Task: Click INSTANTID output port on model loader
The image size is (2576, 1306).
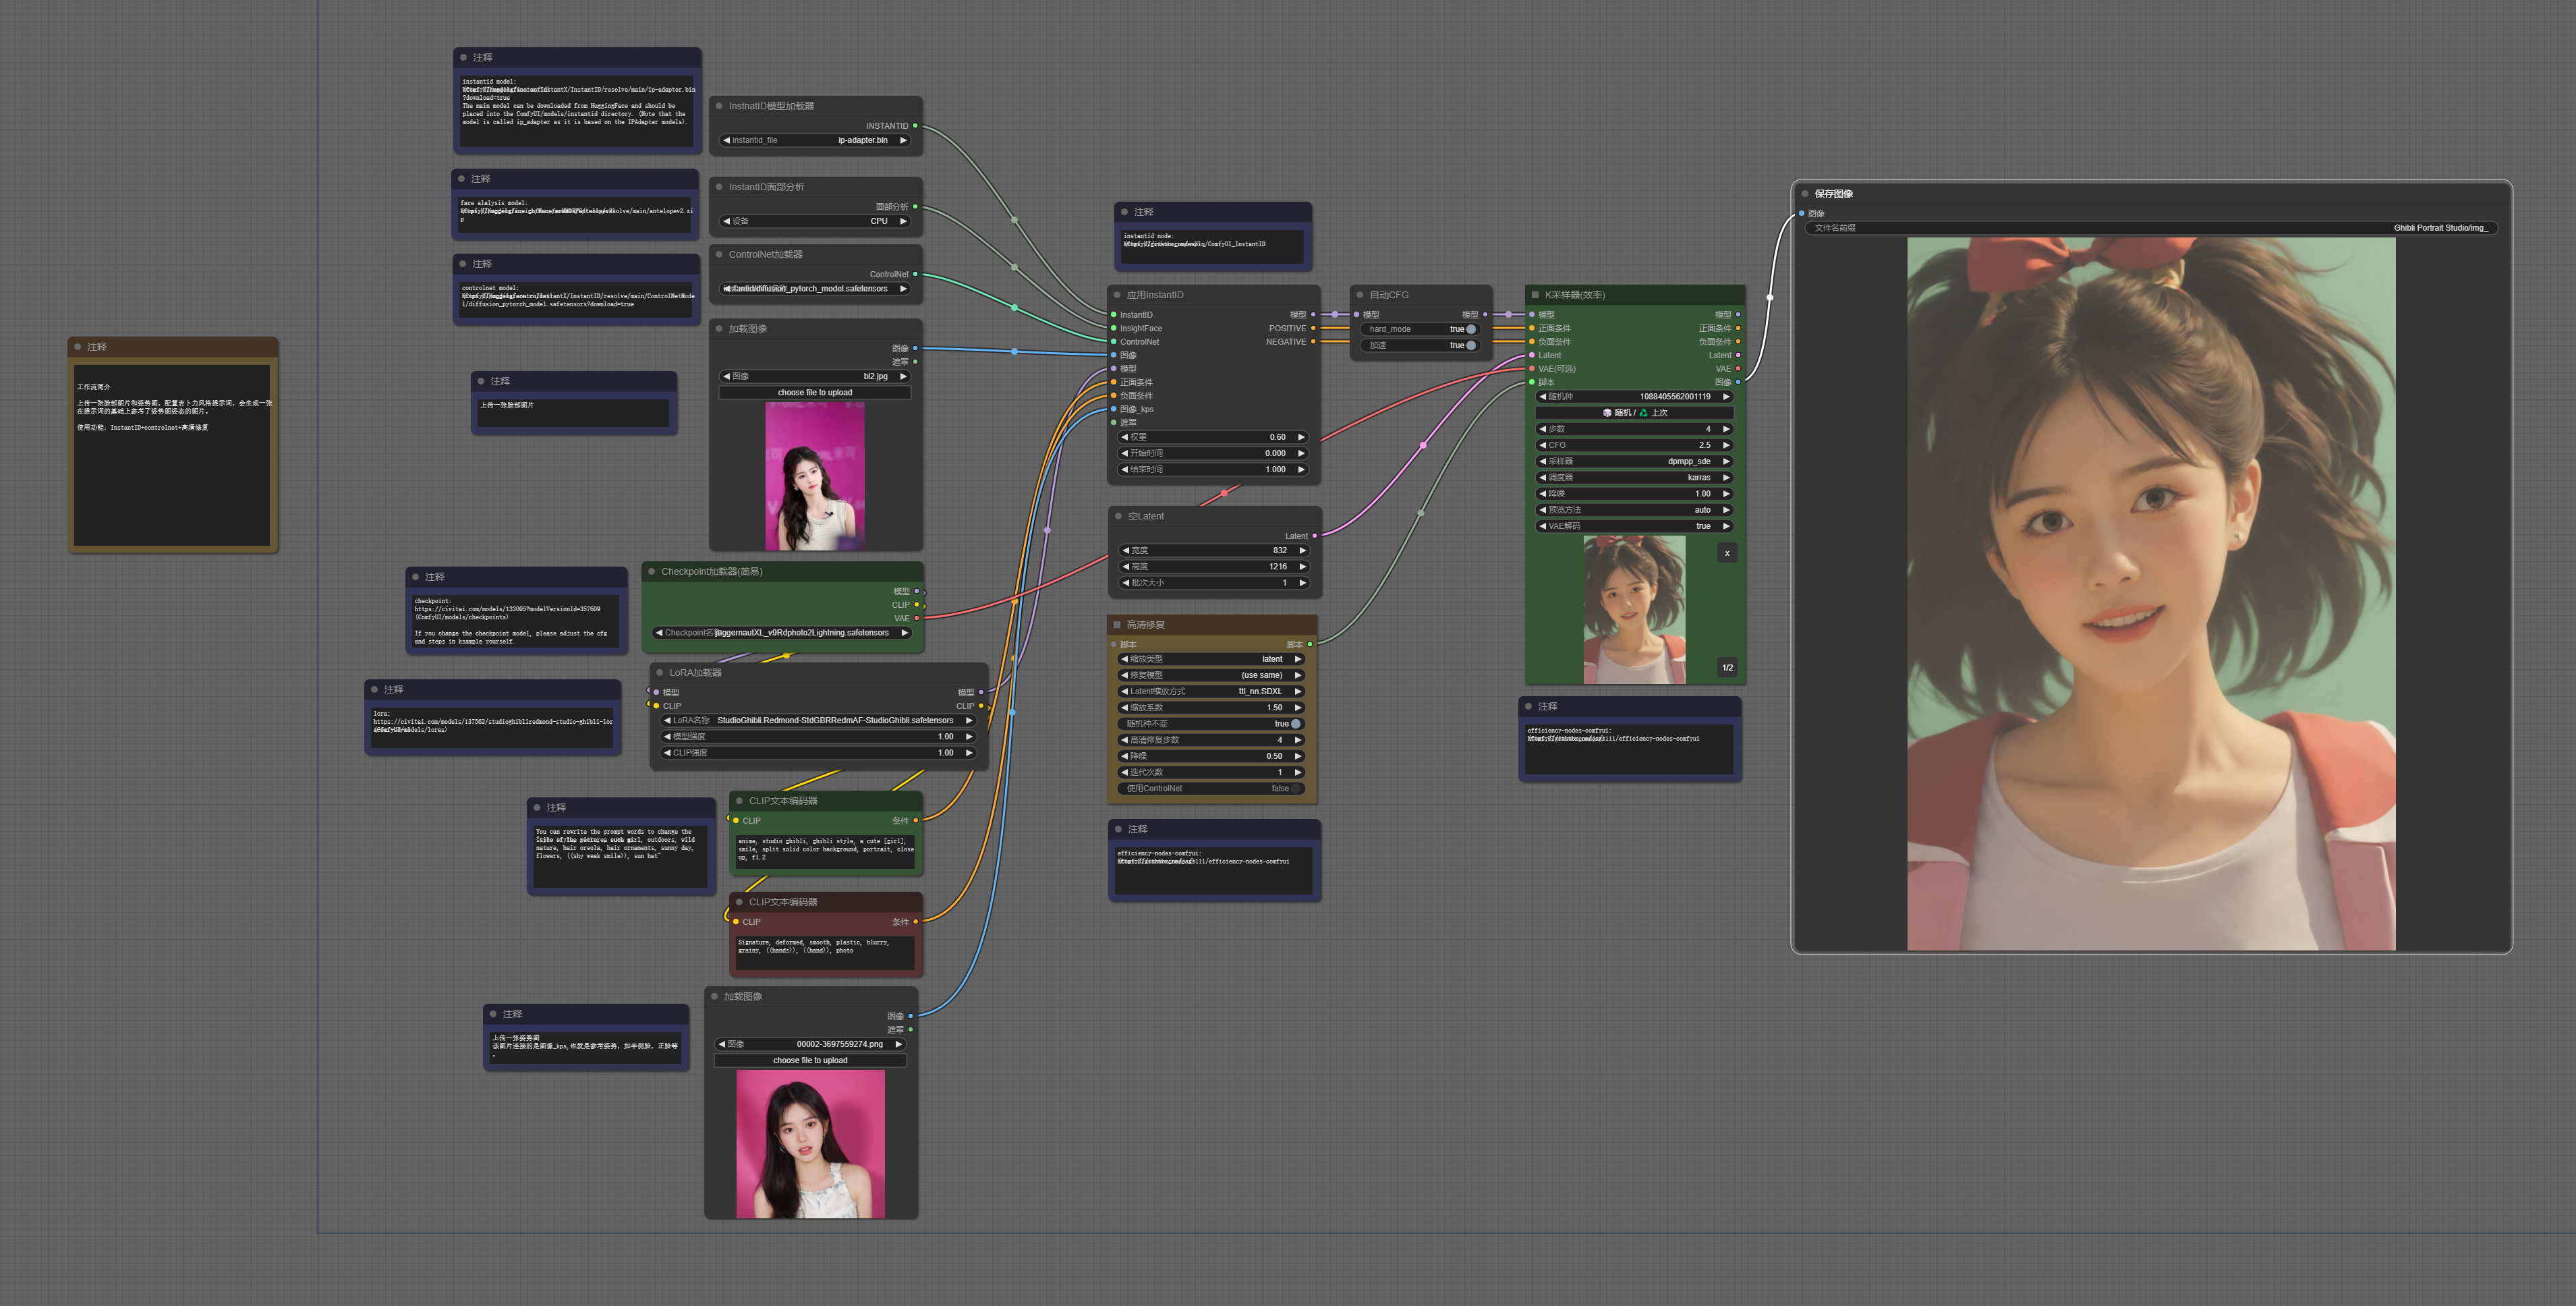Action: point(915,126)
